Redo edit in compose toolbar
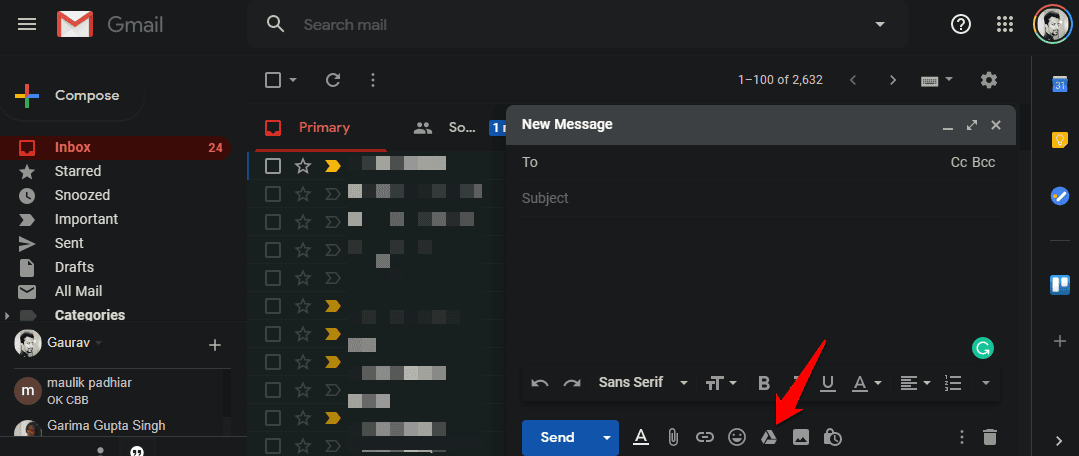The image size is (1079, 456). pyautogui.click(x=572, y=383)
